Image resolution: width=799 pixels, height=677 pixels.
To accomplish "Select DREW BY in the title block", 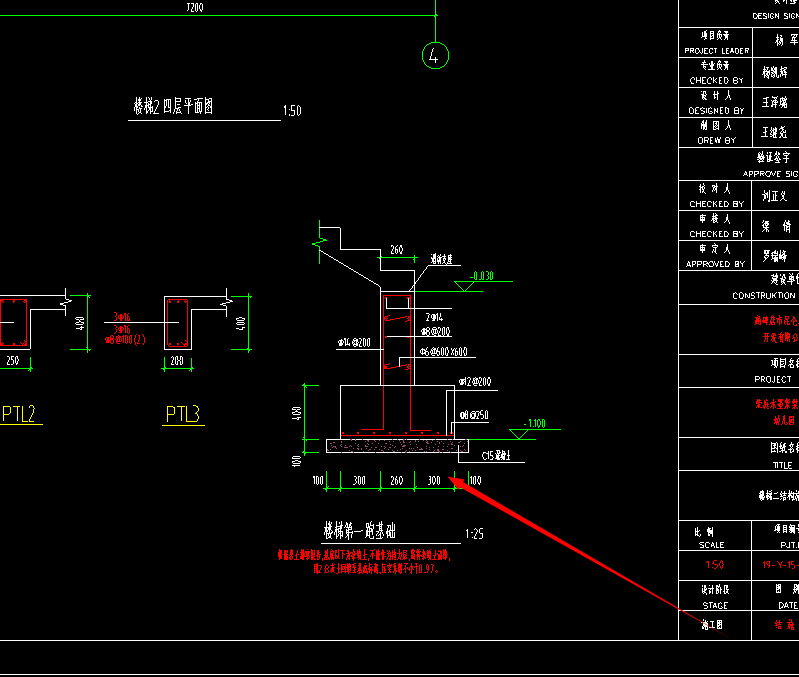I will click(716, 140).
